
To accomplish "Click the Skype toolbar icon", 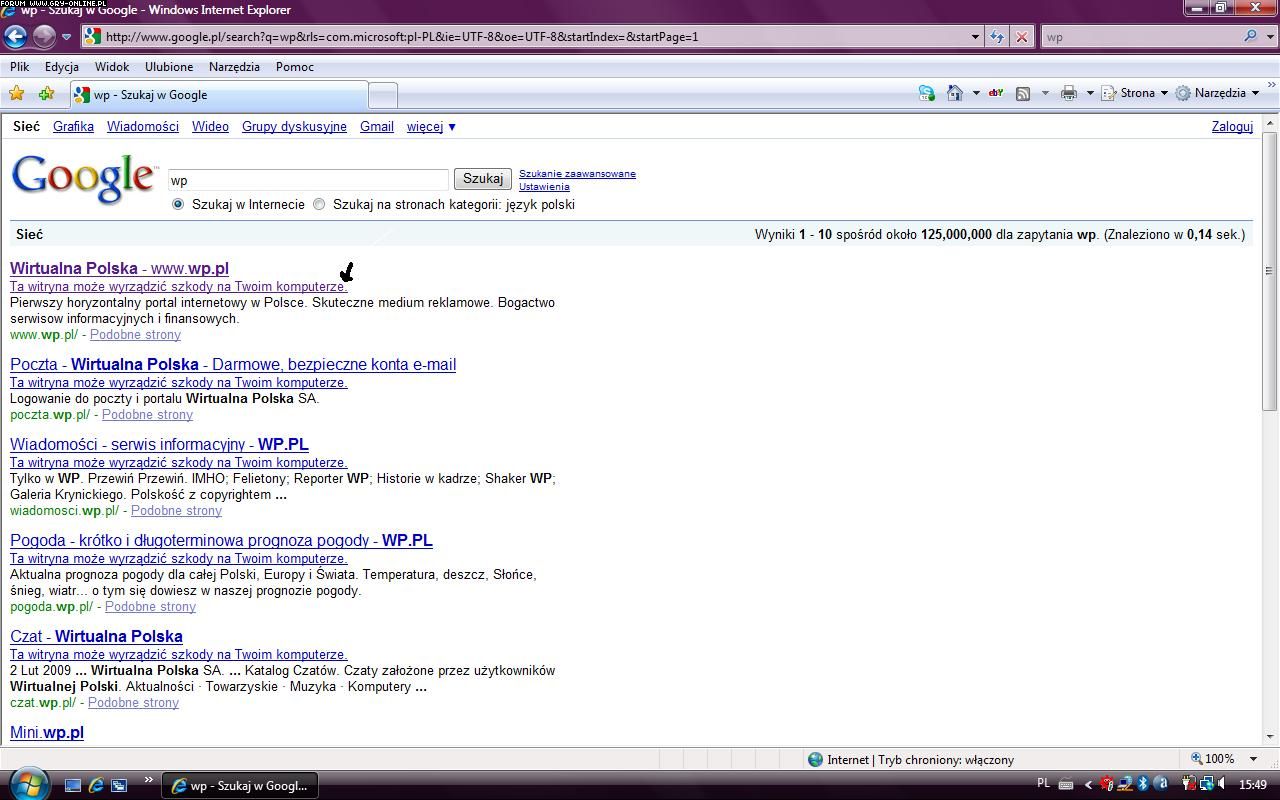I will [x=926, y=93].
